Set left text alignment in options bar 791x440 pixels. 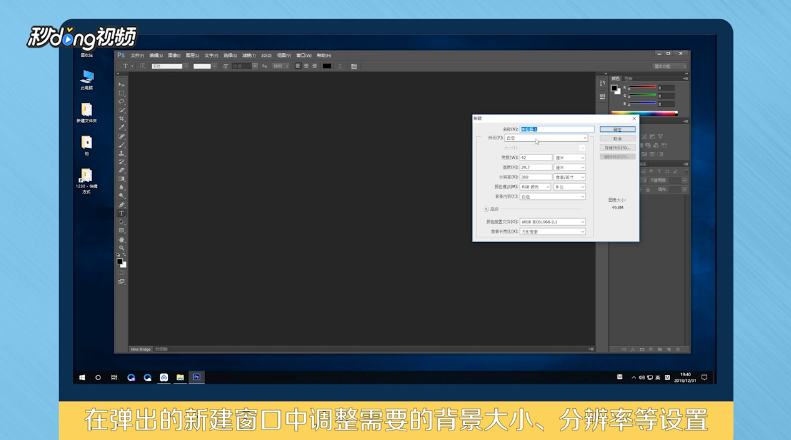pos(298,66)
